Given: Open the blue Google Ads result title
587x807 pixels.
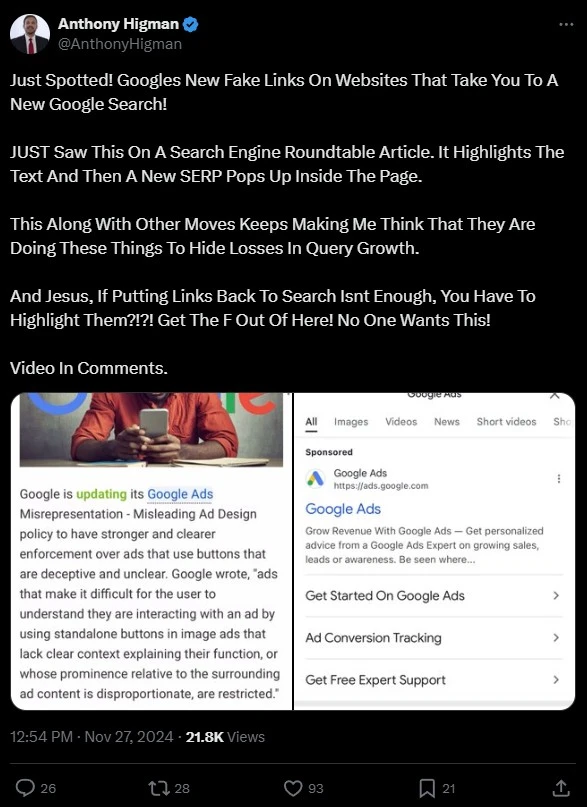Looking at the screenshot, I should [x=343, y=509].
